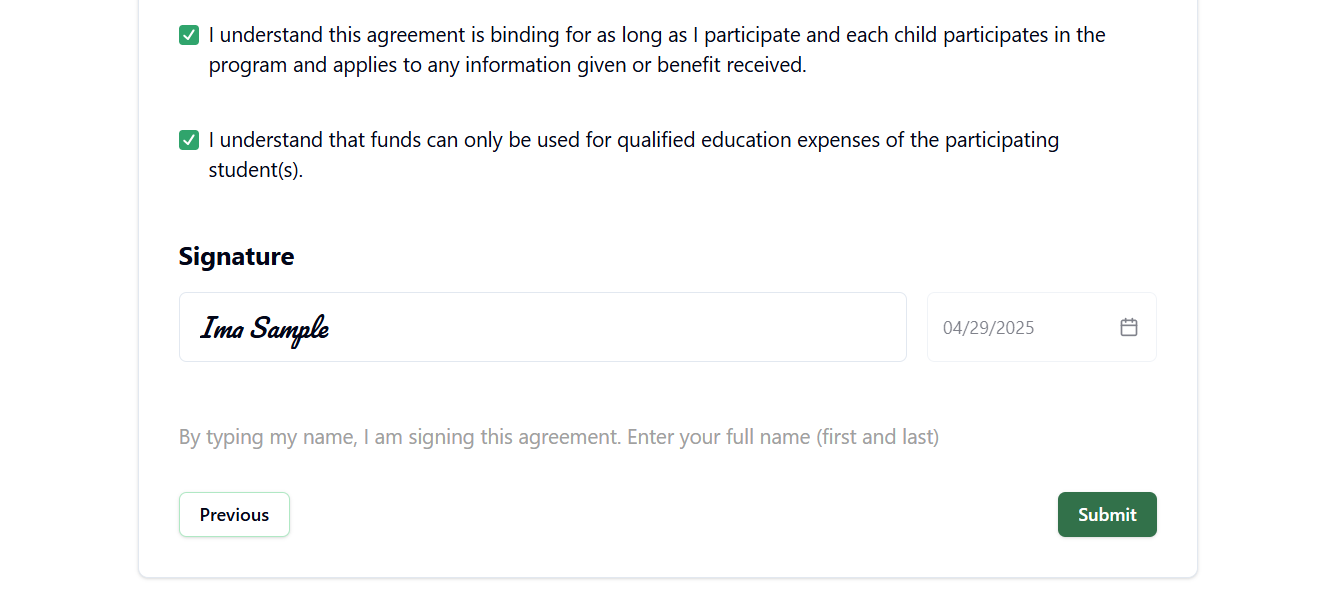The height and width of the screenshot is (591, 1329).
Task: Click 'program and applies' label line
Action: click(507, 65)
